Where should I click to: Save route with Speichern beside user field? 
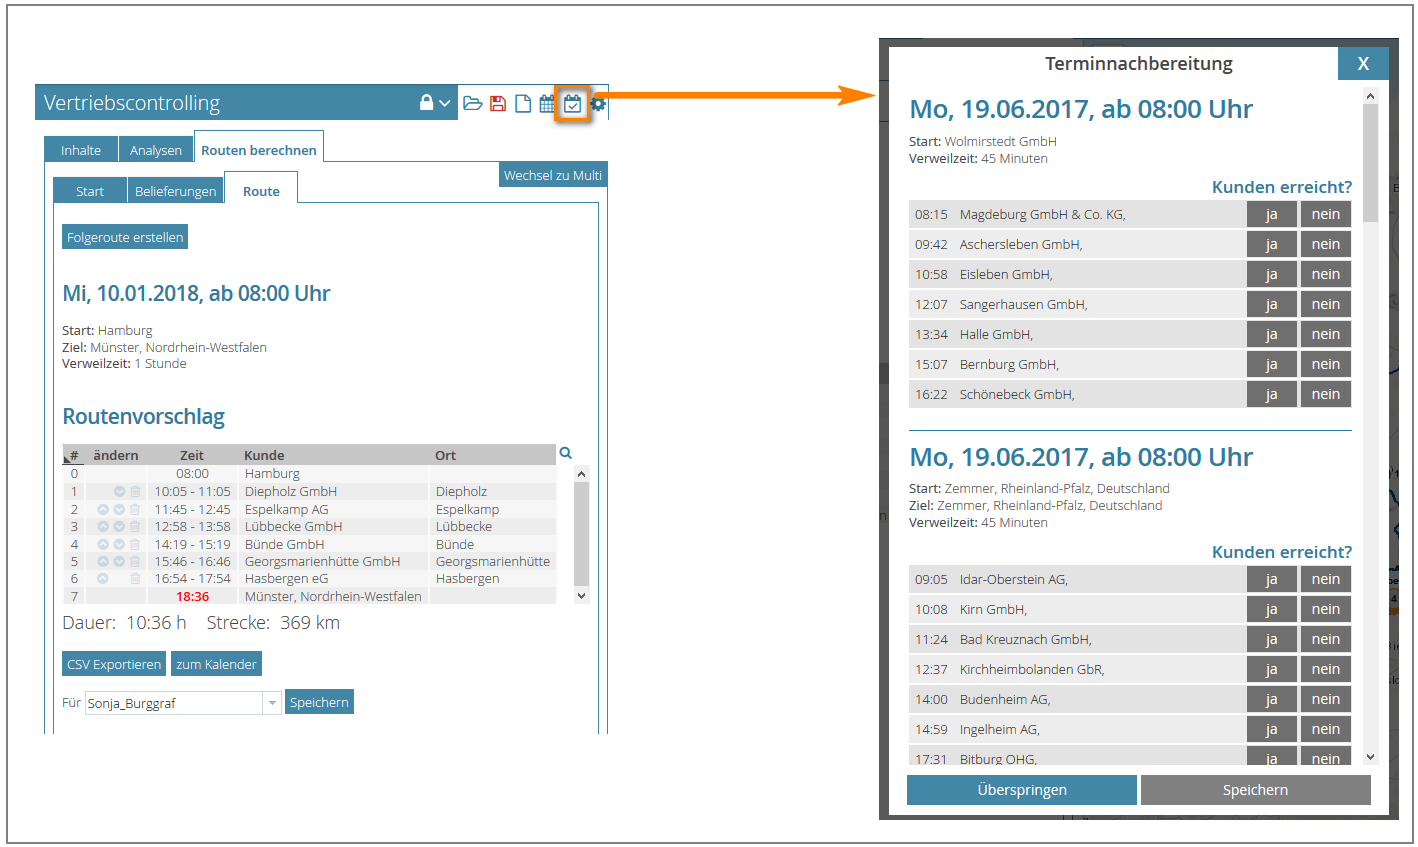tap(319, 702)
